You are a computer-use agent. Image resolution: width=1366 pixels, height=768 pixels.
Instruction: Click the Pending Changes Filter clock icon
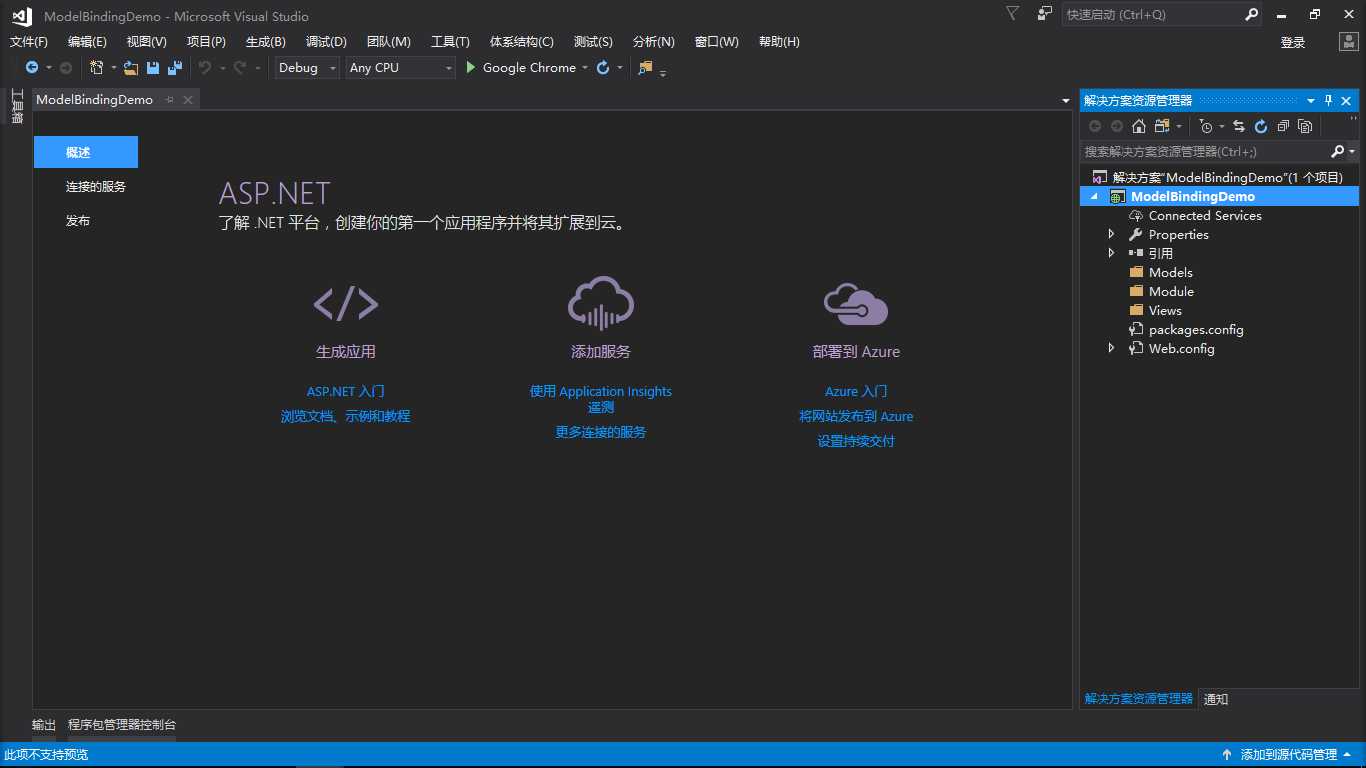click(1206, 126)
